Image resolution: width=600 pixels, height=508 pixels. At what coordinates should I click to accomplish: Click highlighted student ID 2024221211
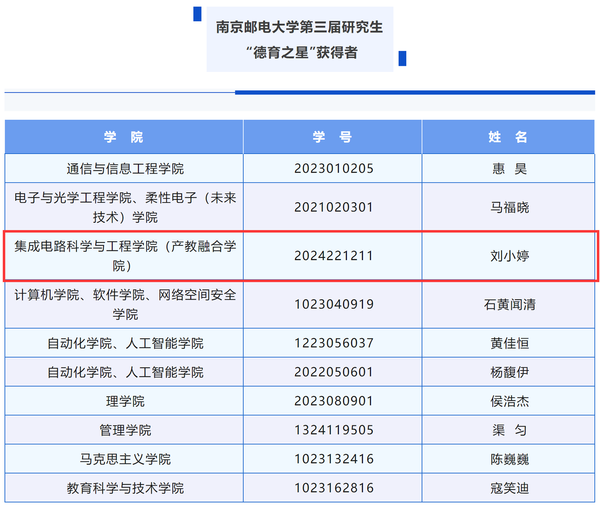[334, 256]
